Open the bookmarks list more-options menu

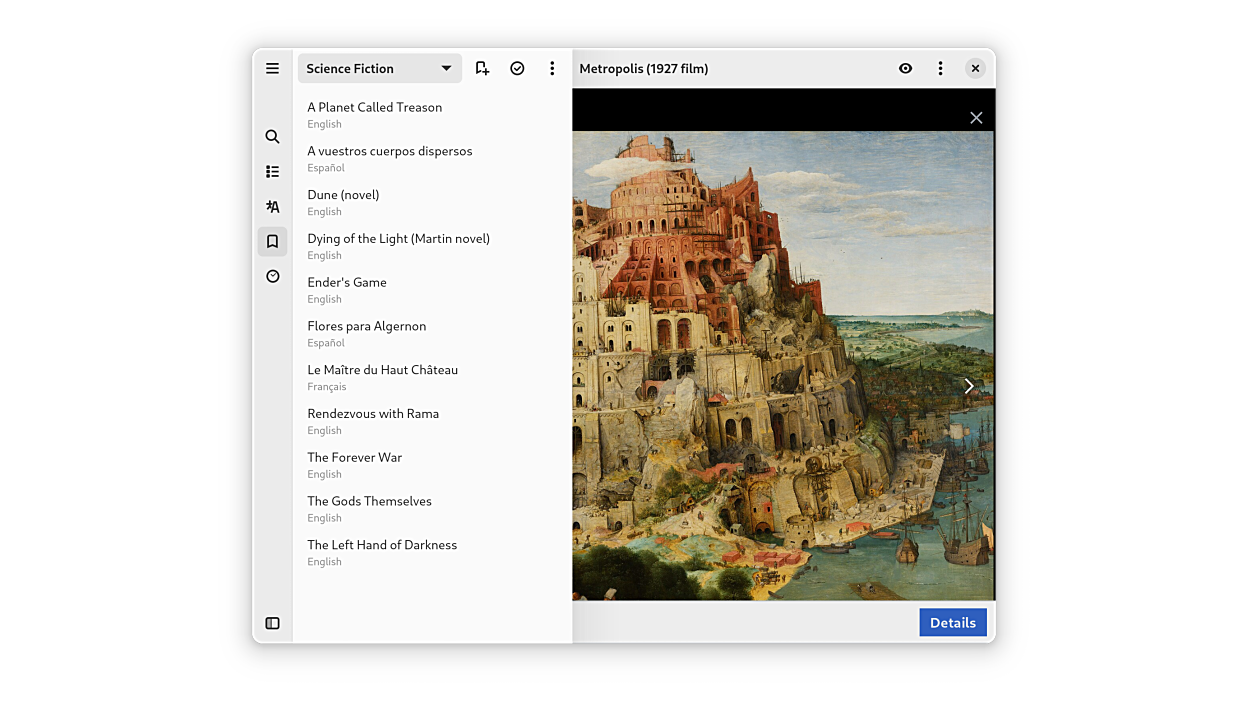(552, 68)
